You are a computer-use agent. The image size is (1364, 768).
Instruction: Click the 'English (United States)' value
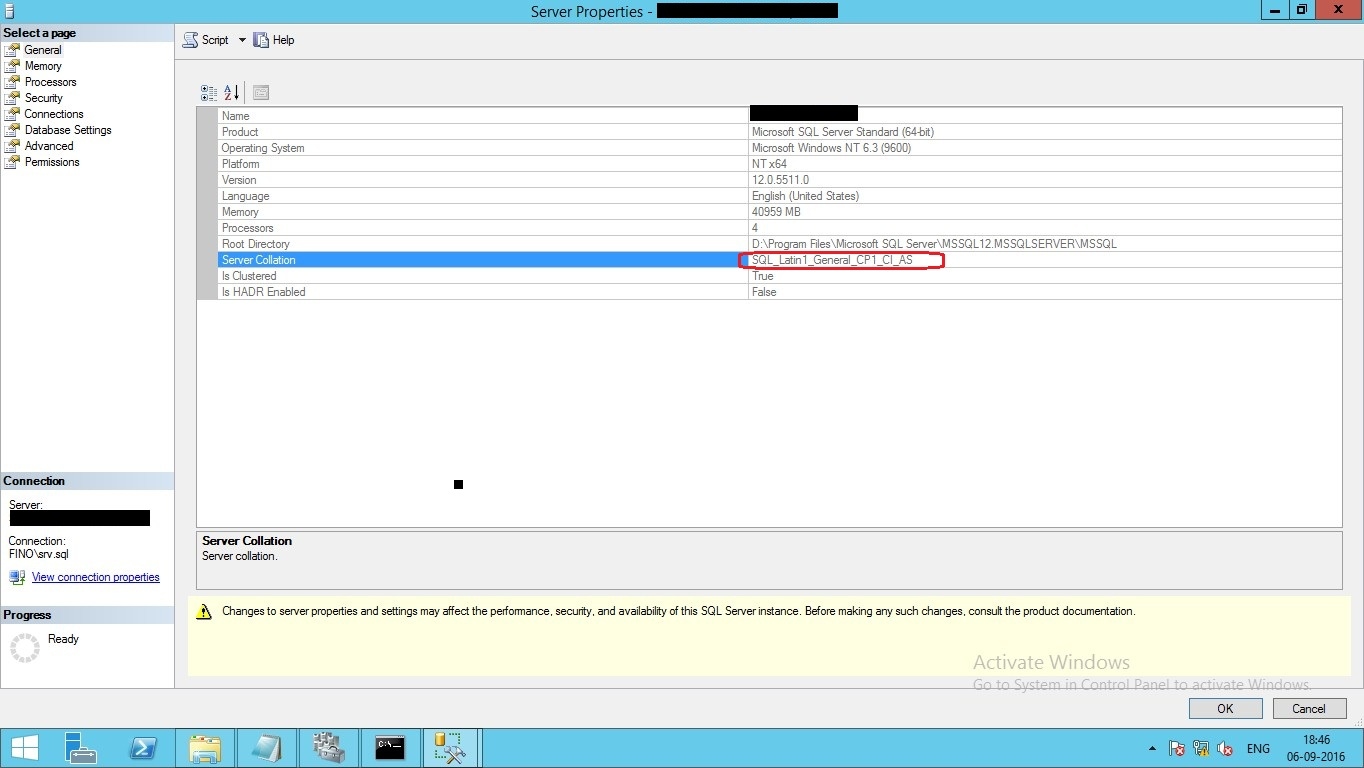(x=805, y=196)
